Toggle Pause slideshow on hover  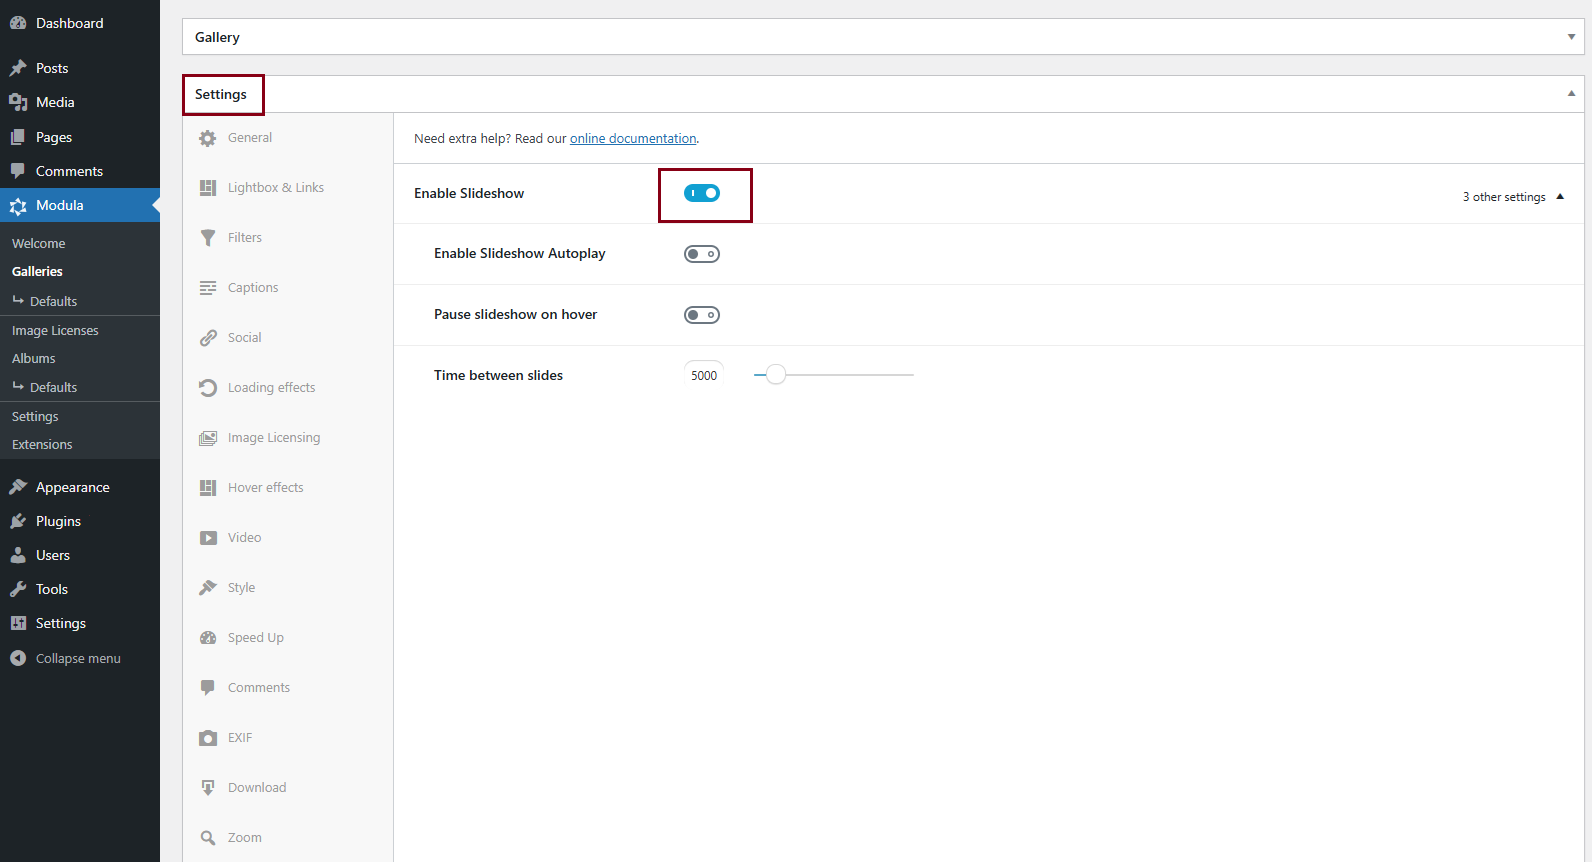coord(702,315)
